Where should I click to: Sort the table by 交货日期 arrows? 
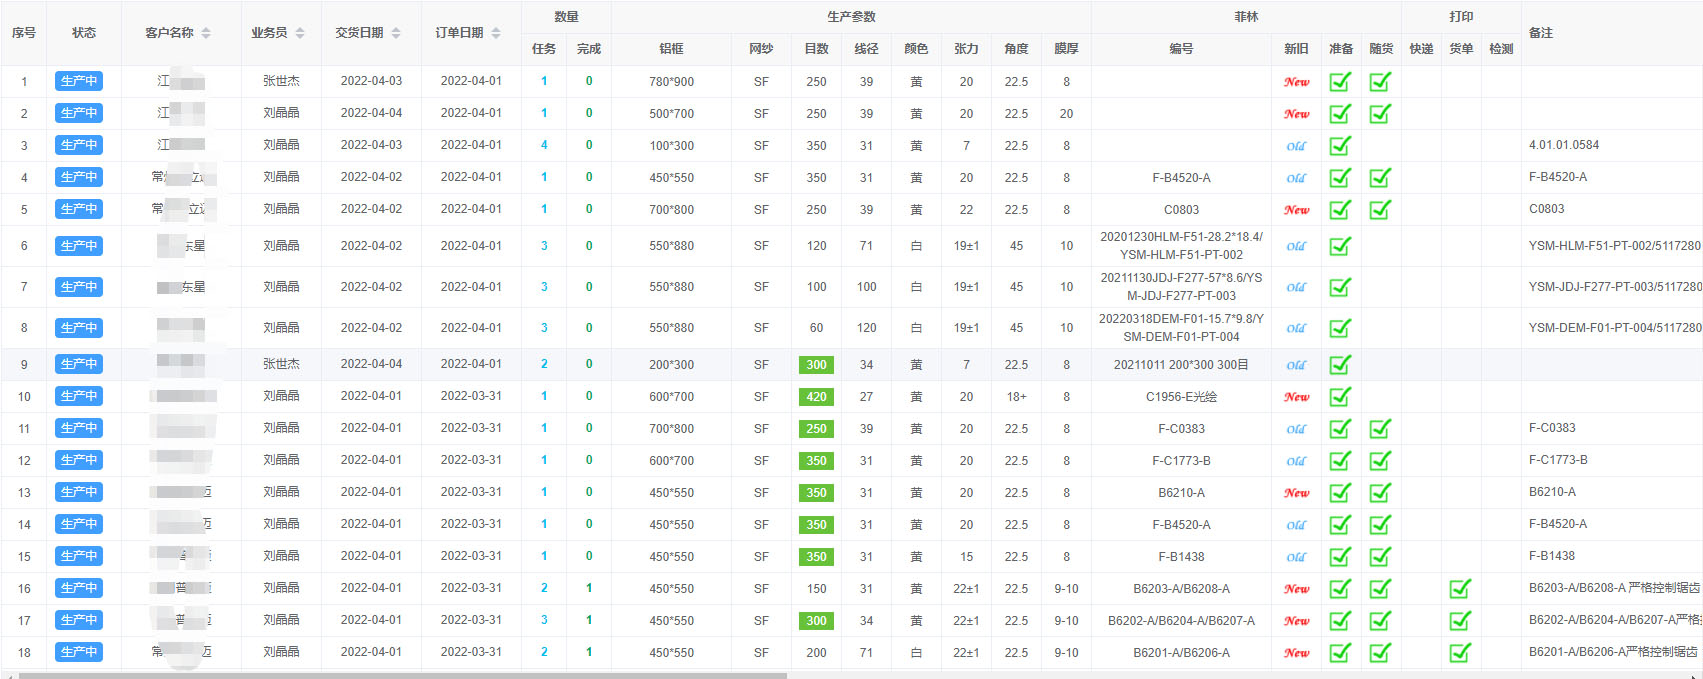396,33
